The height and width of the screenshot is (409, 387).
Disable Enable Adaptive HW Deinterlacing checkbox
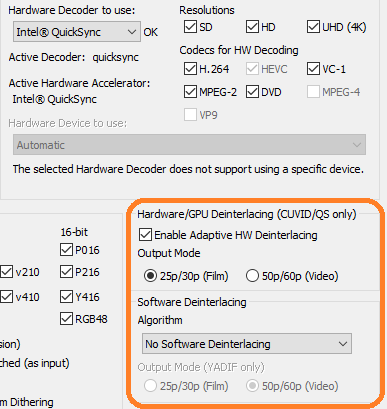click(145, 235)
